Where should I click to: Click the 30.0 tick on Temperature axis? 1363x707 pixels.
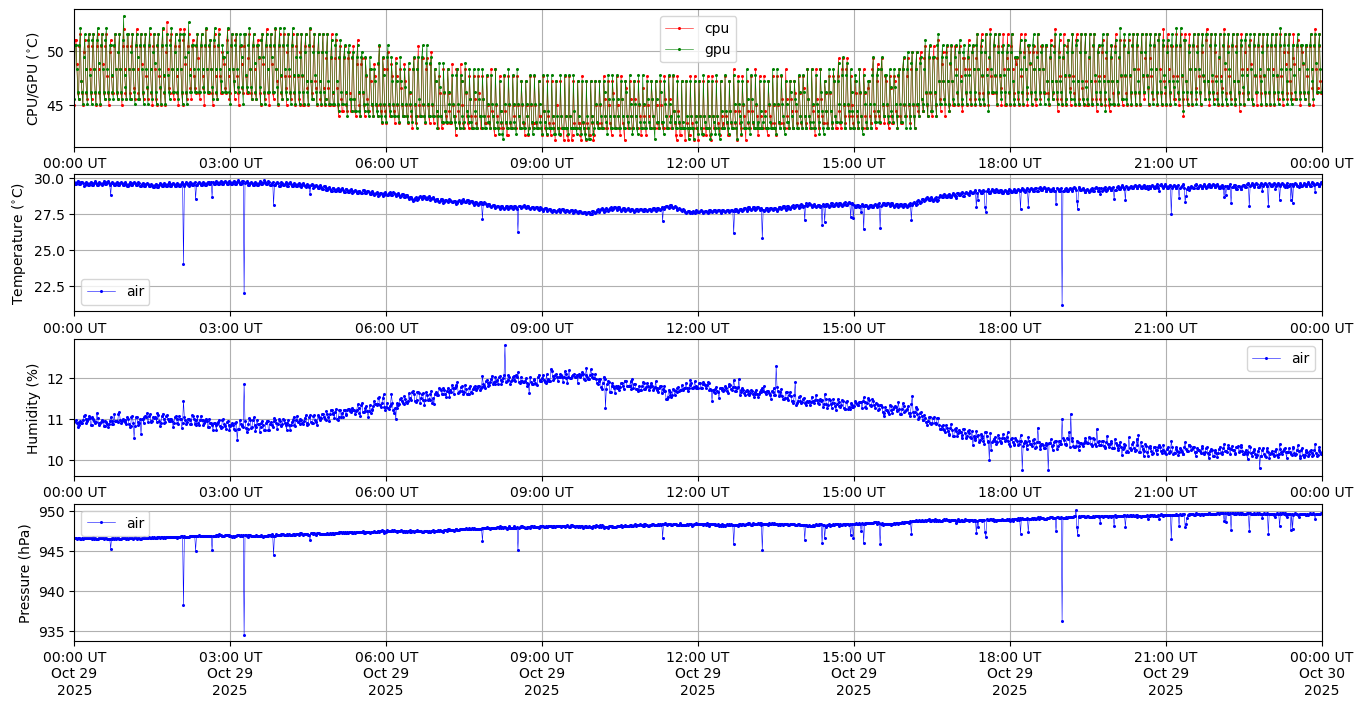(x=50, y=179)
